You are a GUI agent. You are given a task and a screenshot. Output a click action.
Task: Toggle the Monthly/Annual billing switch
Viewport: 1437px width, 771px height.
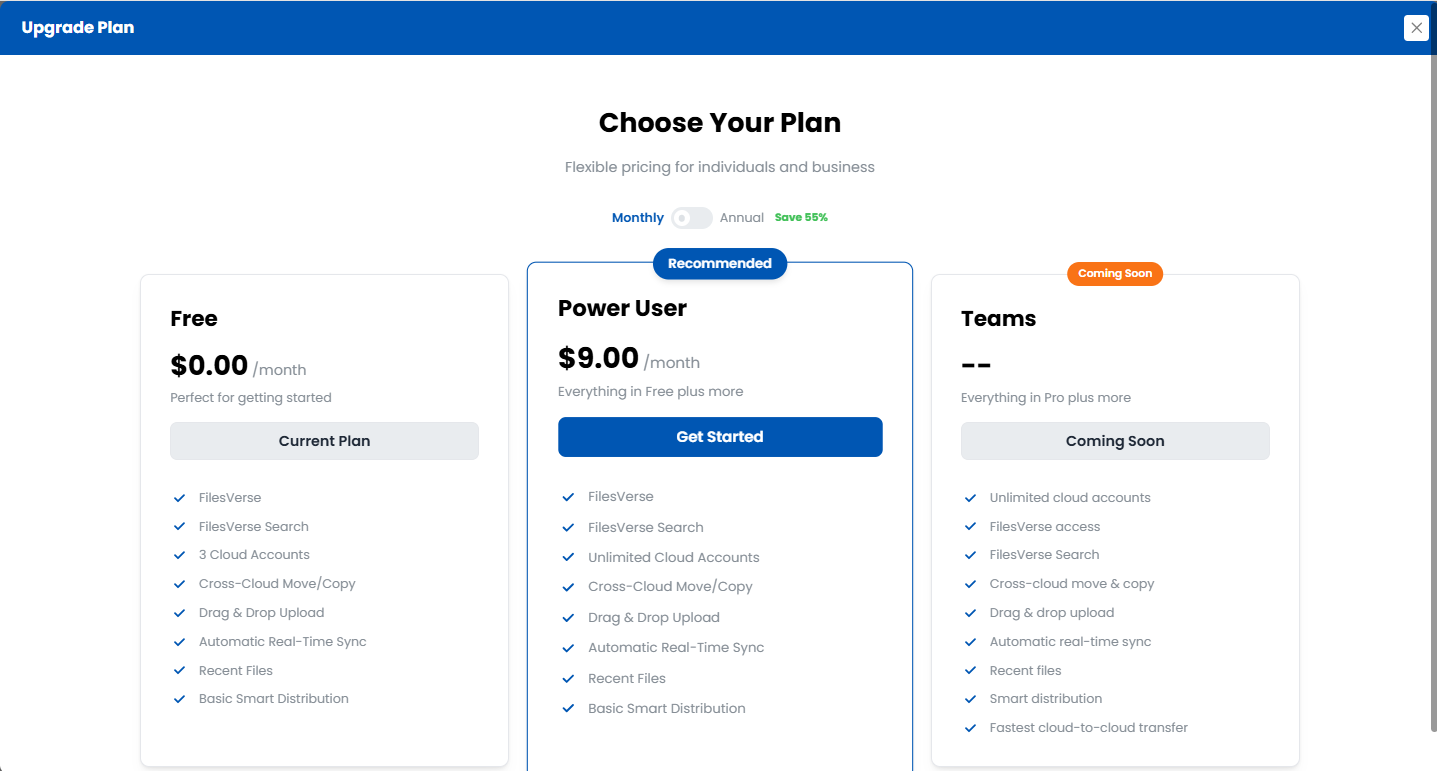691,218
